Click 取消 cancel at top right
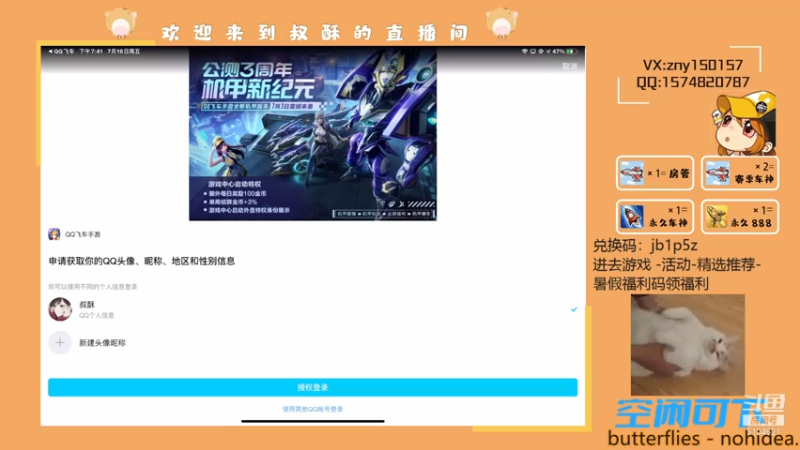This screenshot has height=450, width=800. (569, 66)
